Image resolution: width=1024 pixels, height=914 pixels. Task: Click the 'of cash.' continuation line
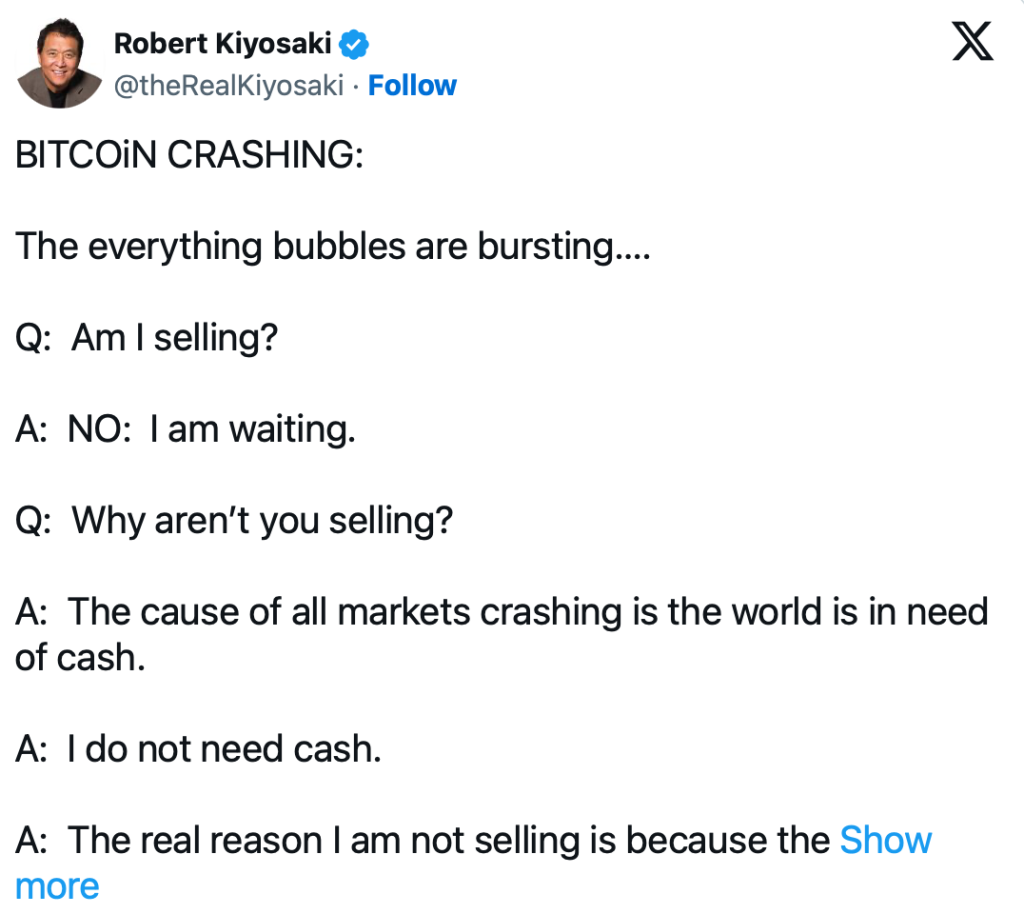[x=80, y=658]
